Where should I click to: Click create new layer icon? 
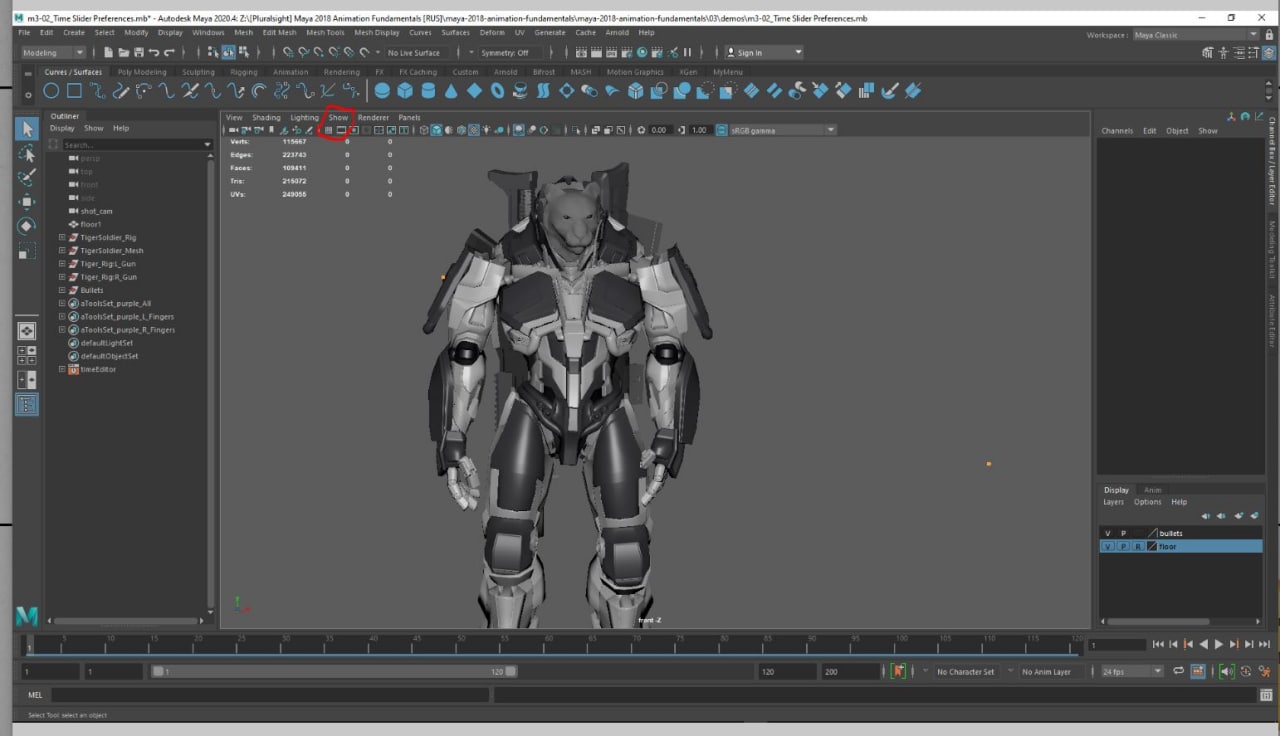[x=1239, y=516]
